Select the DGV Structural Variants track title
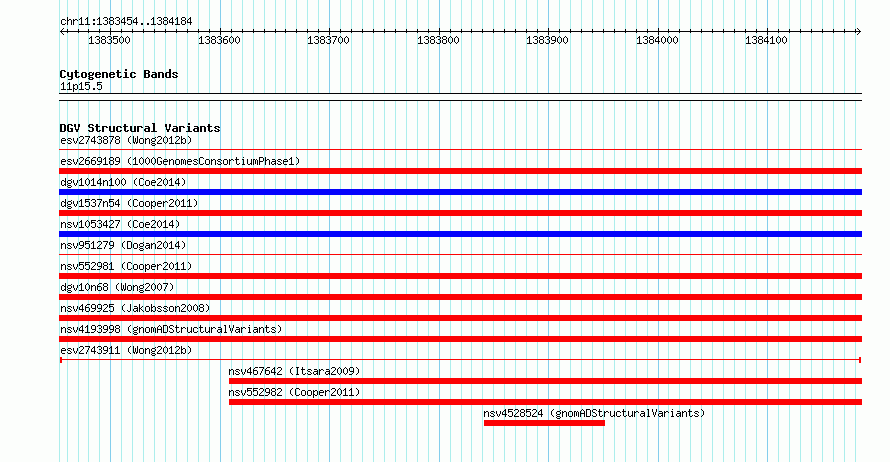Viewport: 890px width, 462px height. 140,128
